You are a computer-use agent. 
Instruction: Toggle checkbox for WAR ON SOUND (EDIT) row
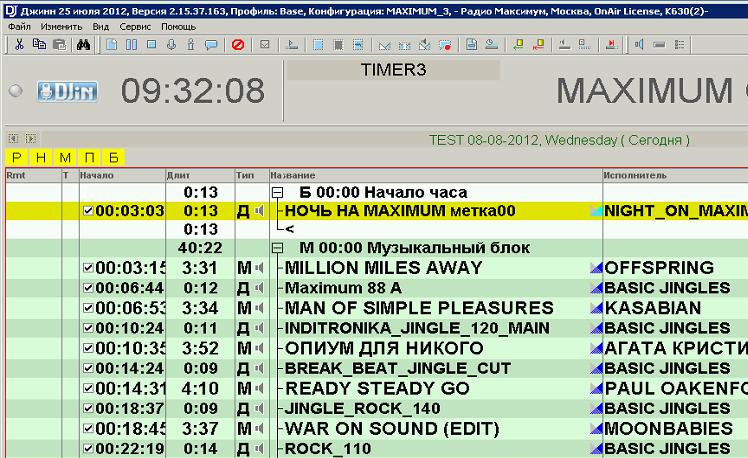(x=88, y=428)
